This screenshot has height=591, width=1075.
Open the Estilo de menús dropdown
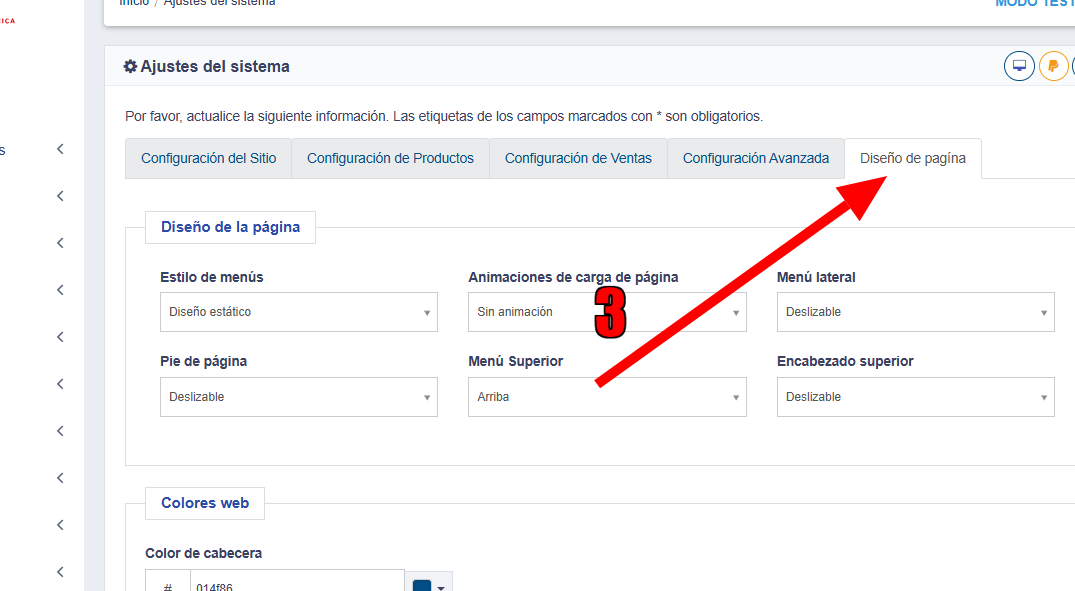point(298,312)
